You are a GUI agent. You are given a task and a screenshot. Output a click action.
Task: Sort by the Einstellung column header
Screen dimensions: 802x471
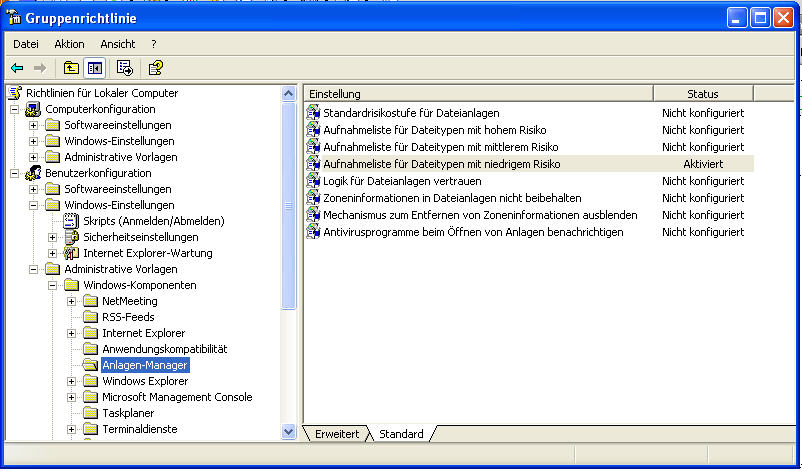(x=479, y=94)
